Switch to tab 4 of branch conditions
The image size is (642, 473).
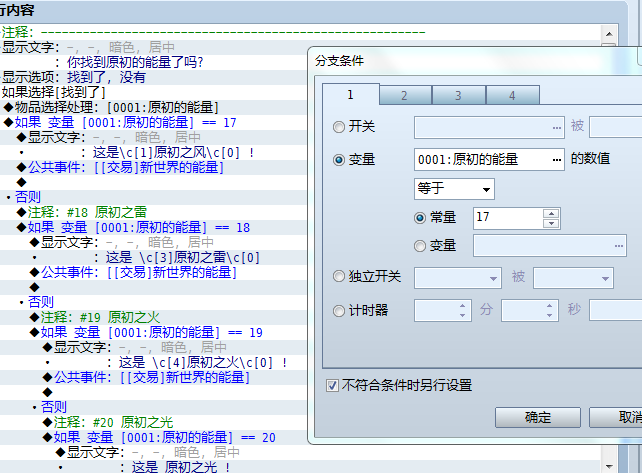[x=512, y=95]
